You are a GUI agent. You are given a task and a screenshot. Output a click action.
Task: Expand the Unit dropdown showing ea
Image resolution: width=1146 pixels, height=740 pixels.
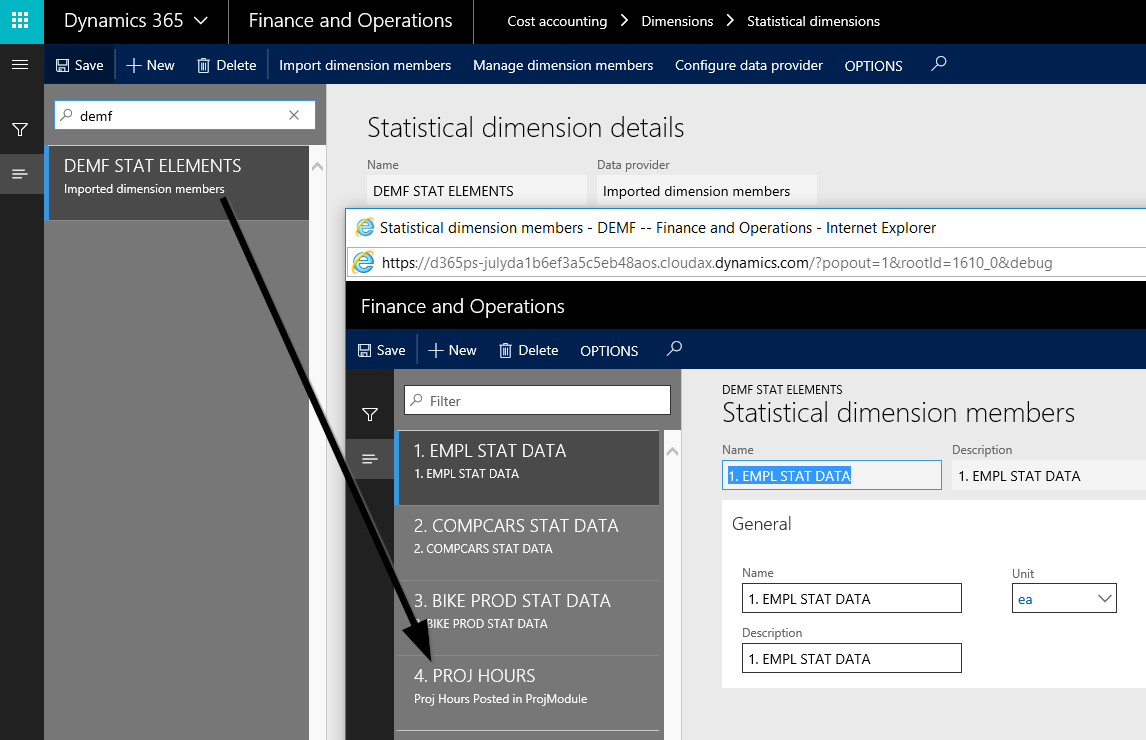pyautogui.click(x=1105, y=599)
